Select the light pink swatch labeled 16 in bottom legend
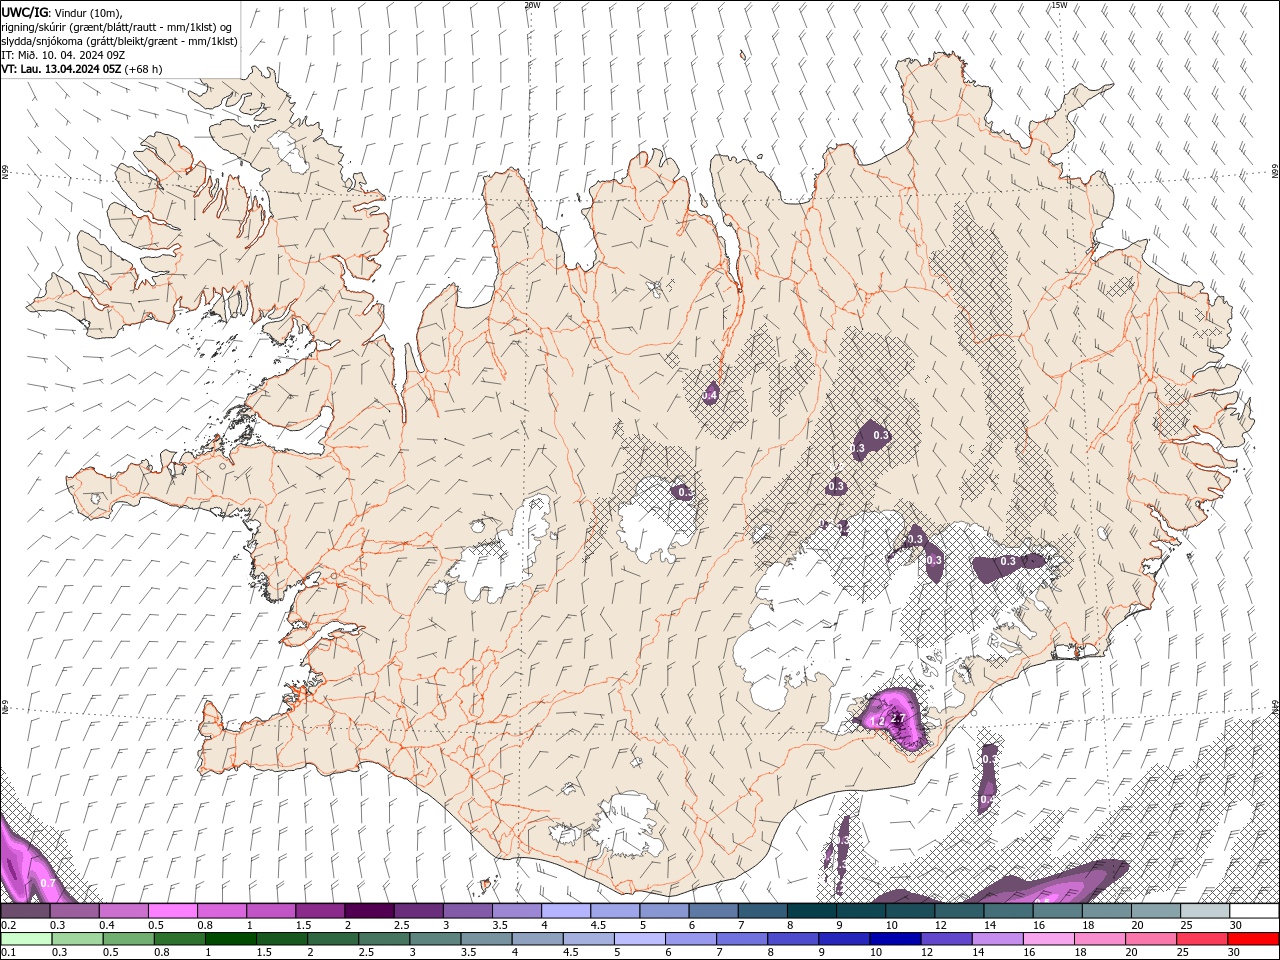The height and width of the screenshot is (960, 1280). 1048,939
